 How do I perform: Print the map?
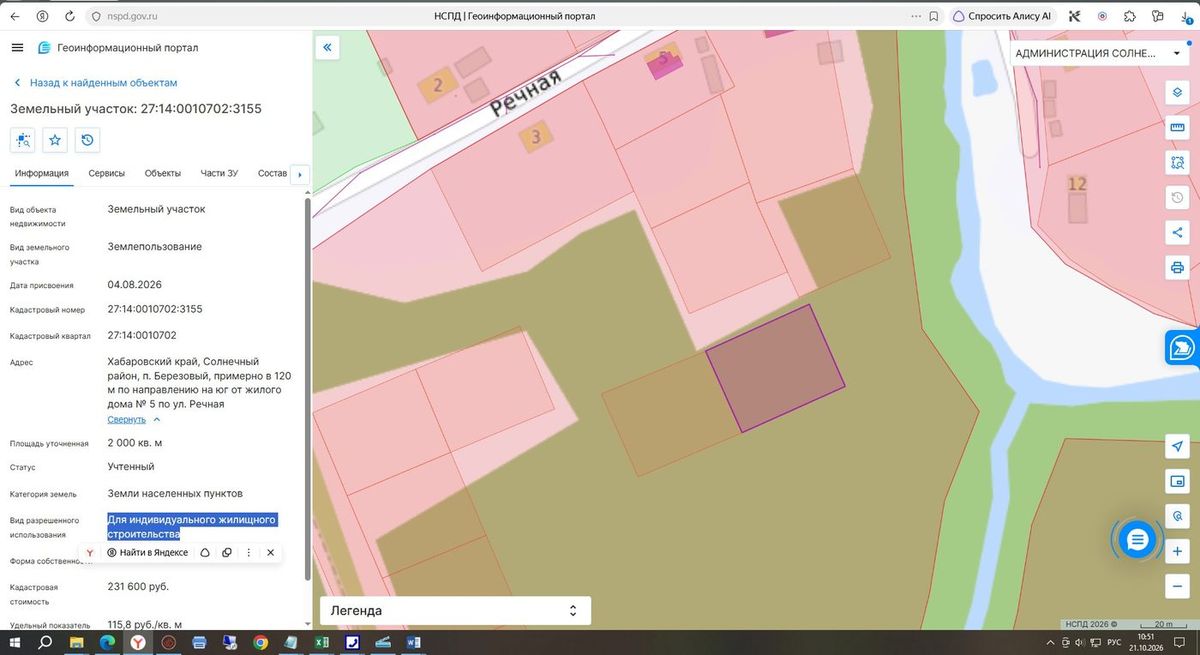point(1177,267)
